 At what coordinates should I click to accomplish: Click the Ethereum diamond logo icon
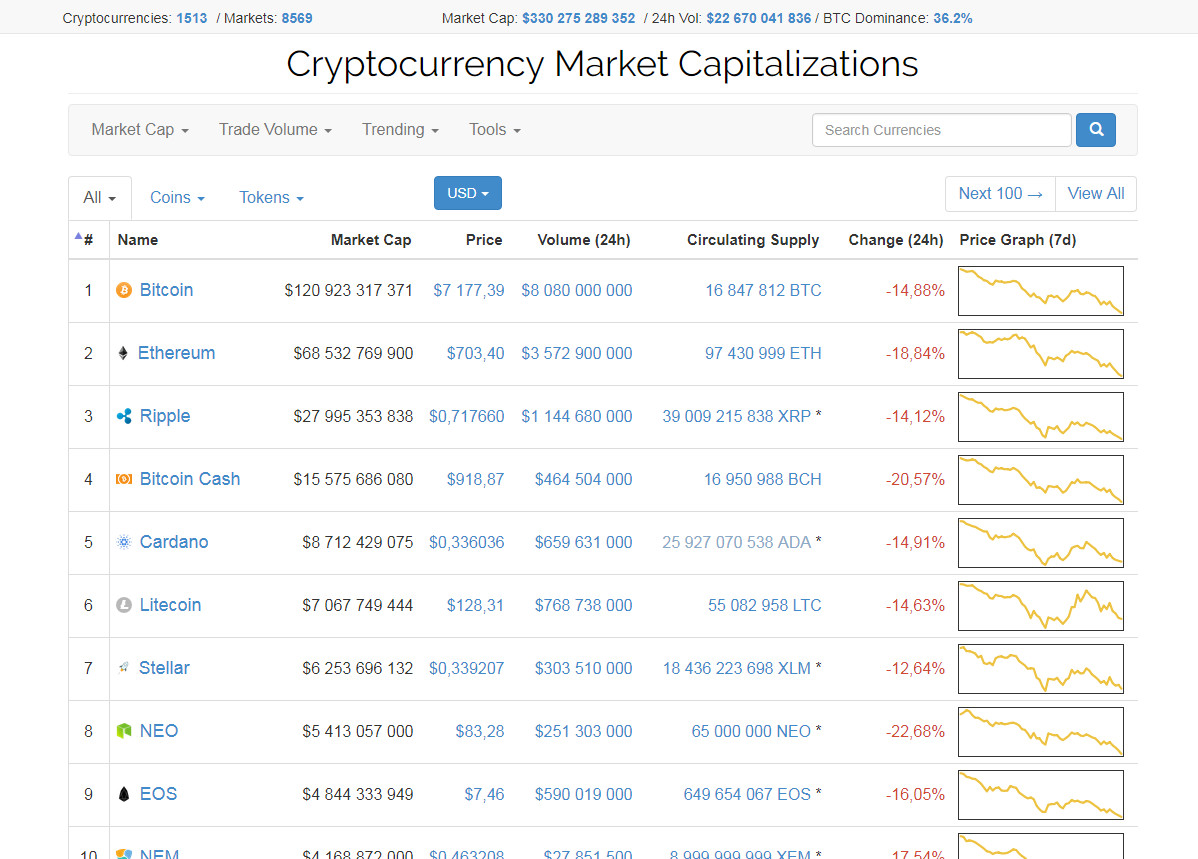[123, 353]
